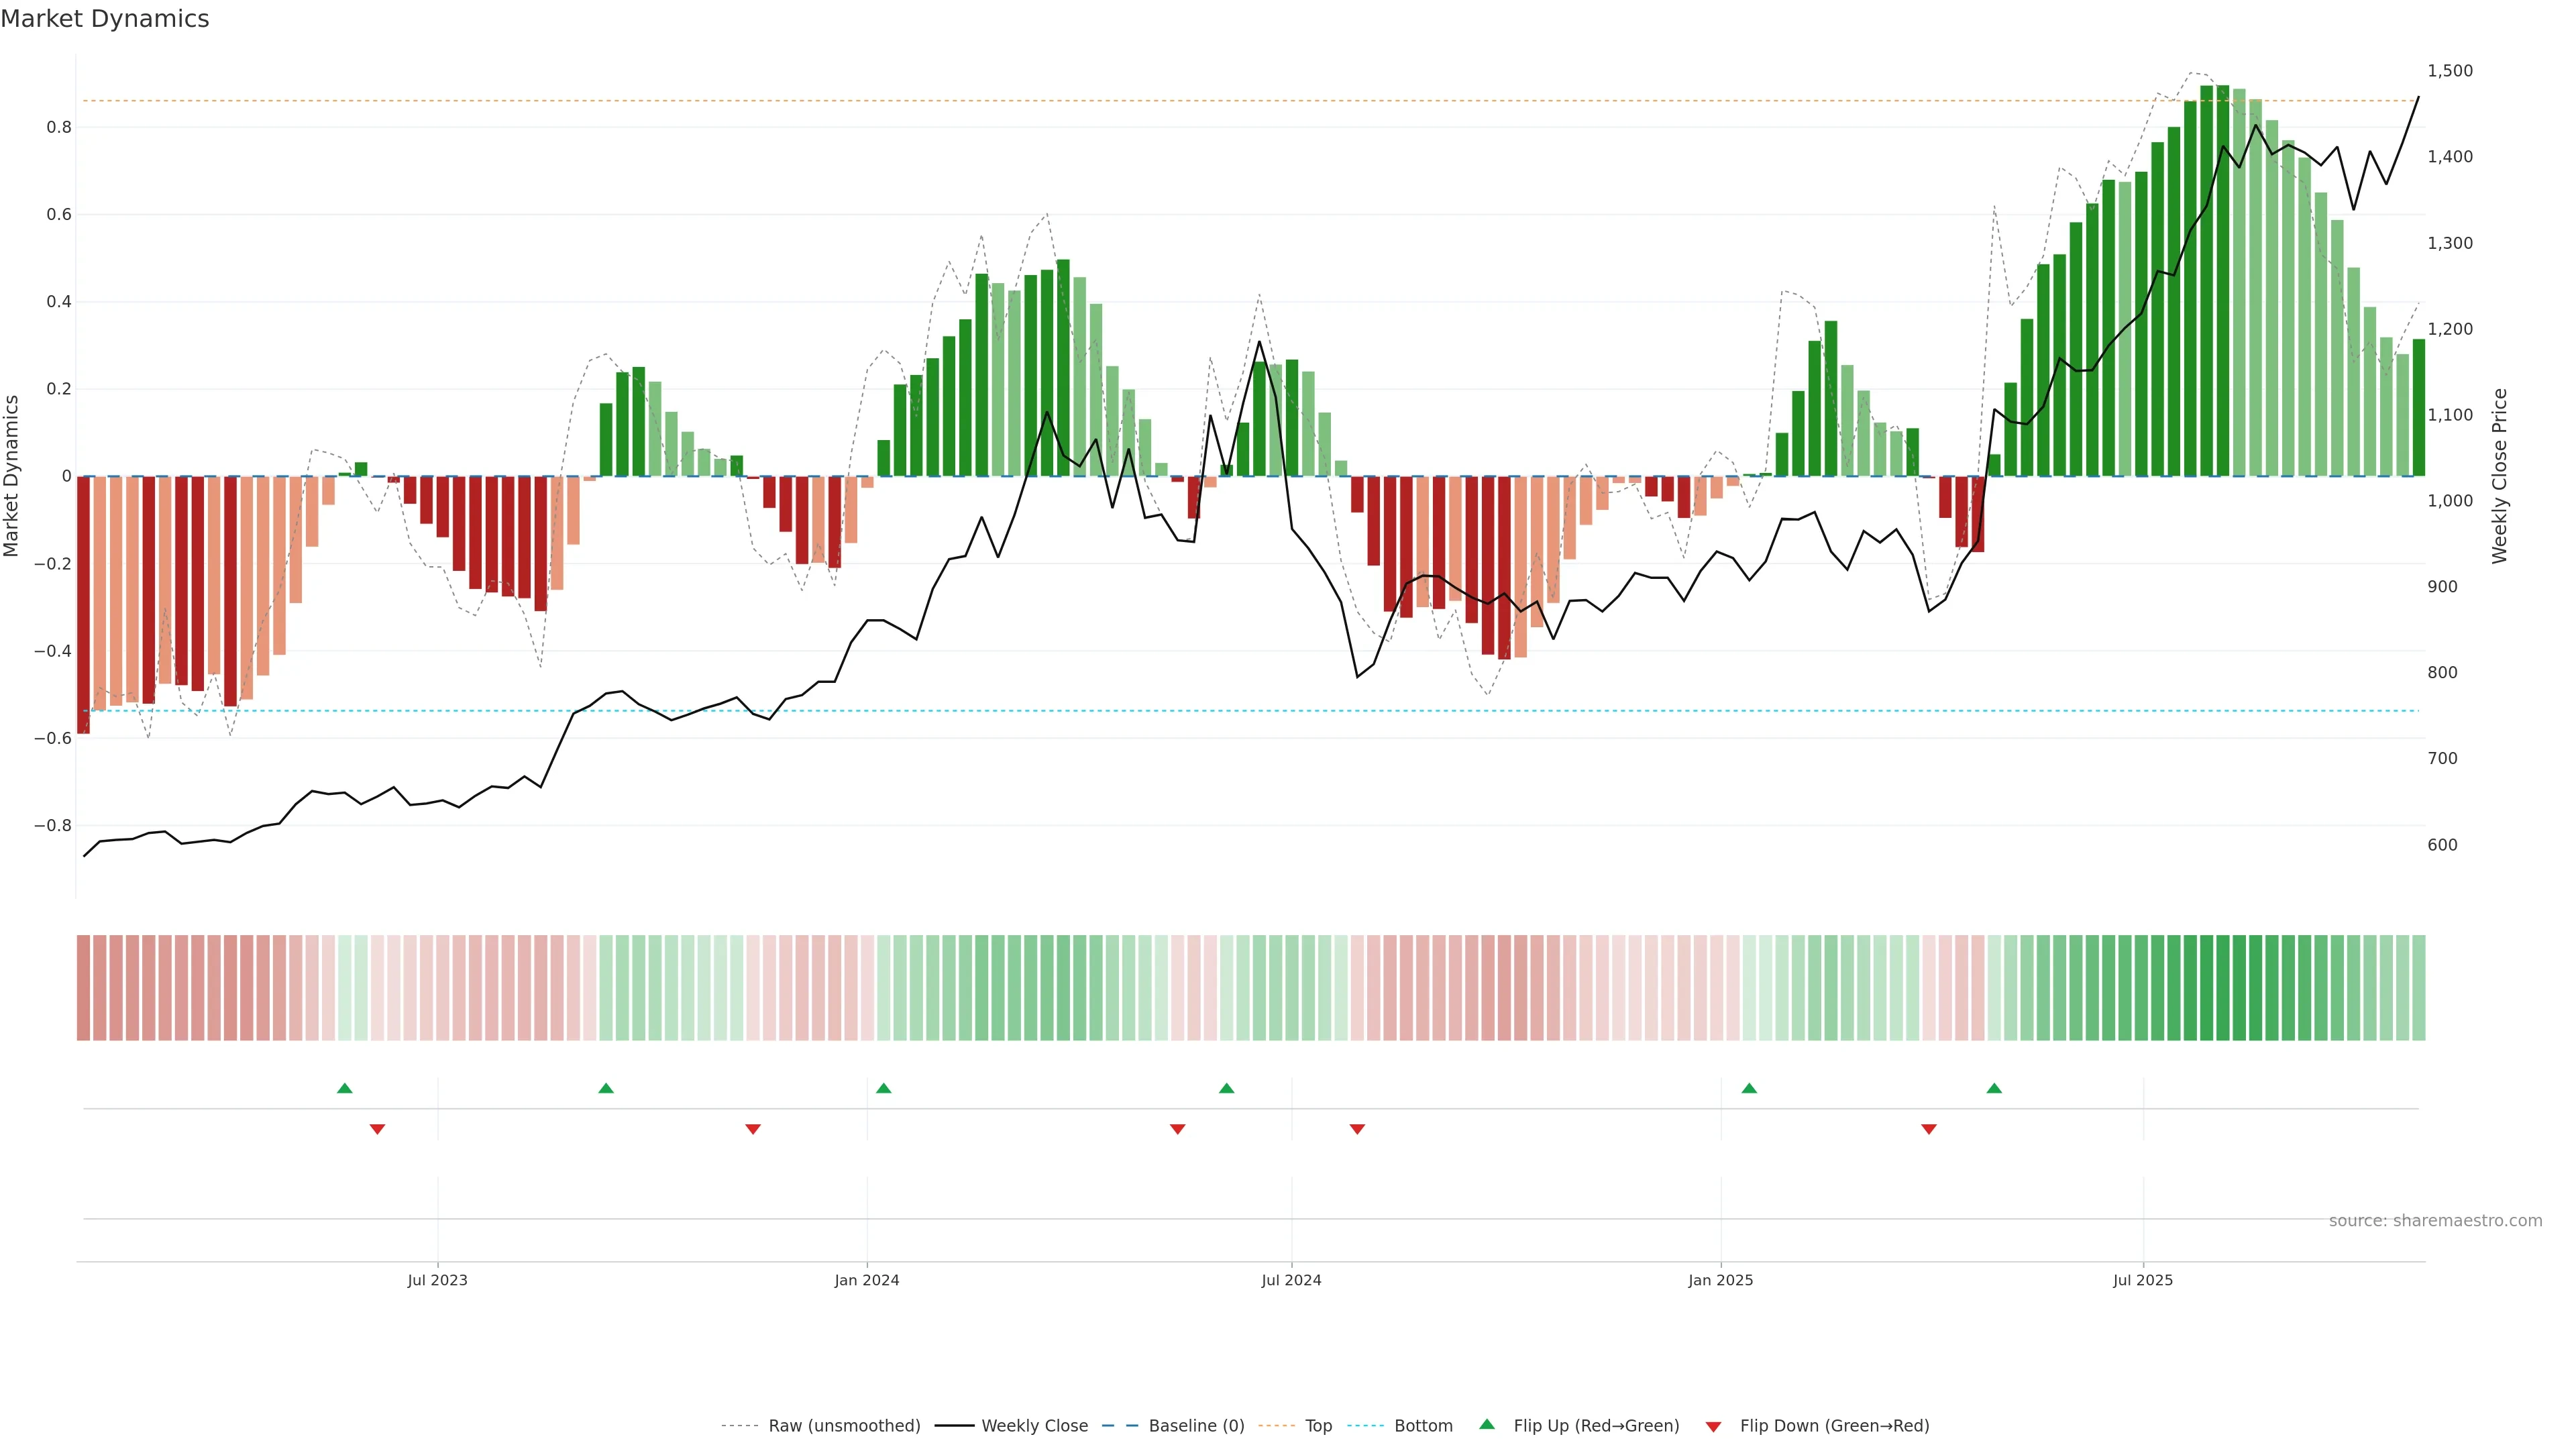Image resolution: width=2576 pixels, height=1449 pixels.
Task: Hide the Top threshold legend series
Action: [x=1318, y=1426]
